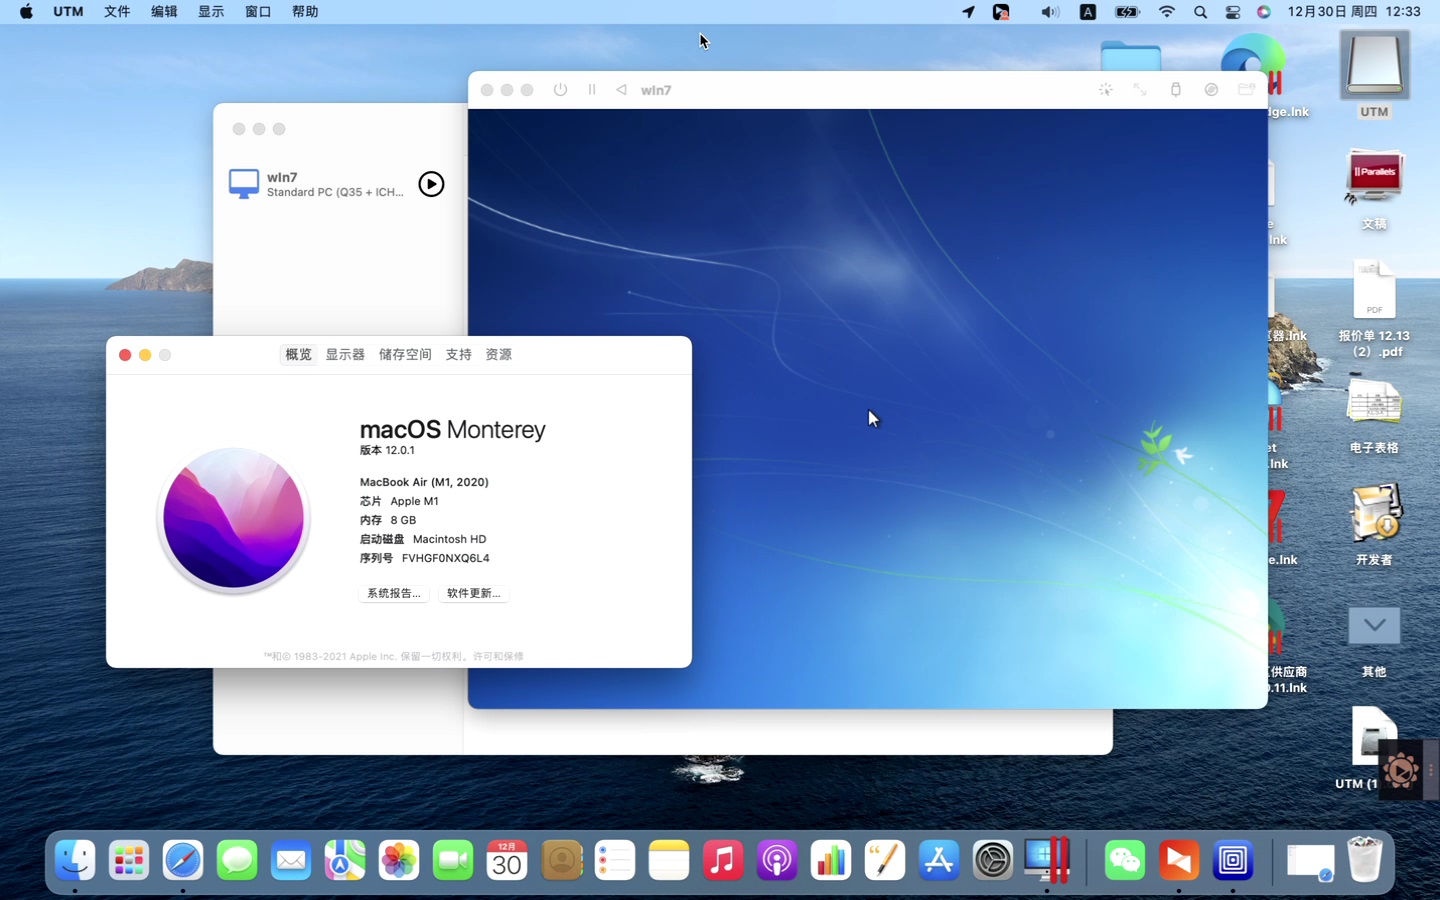Select the win7 virtual machine in UTM list

point(337,184)
